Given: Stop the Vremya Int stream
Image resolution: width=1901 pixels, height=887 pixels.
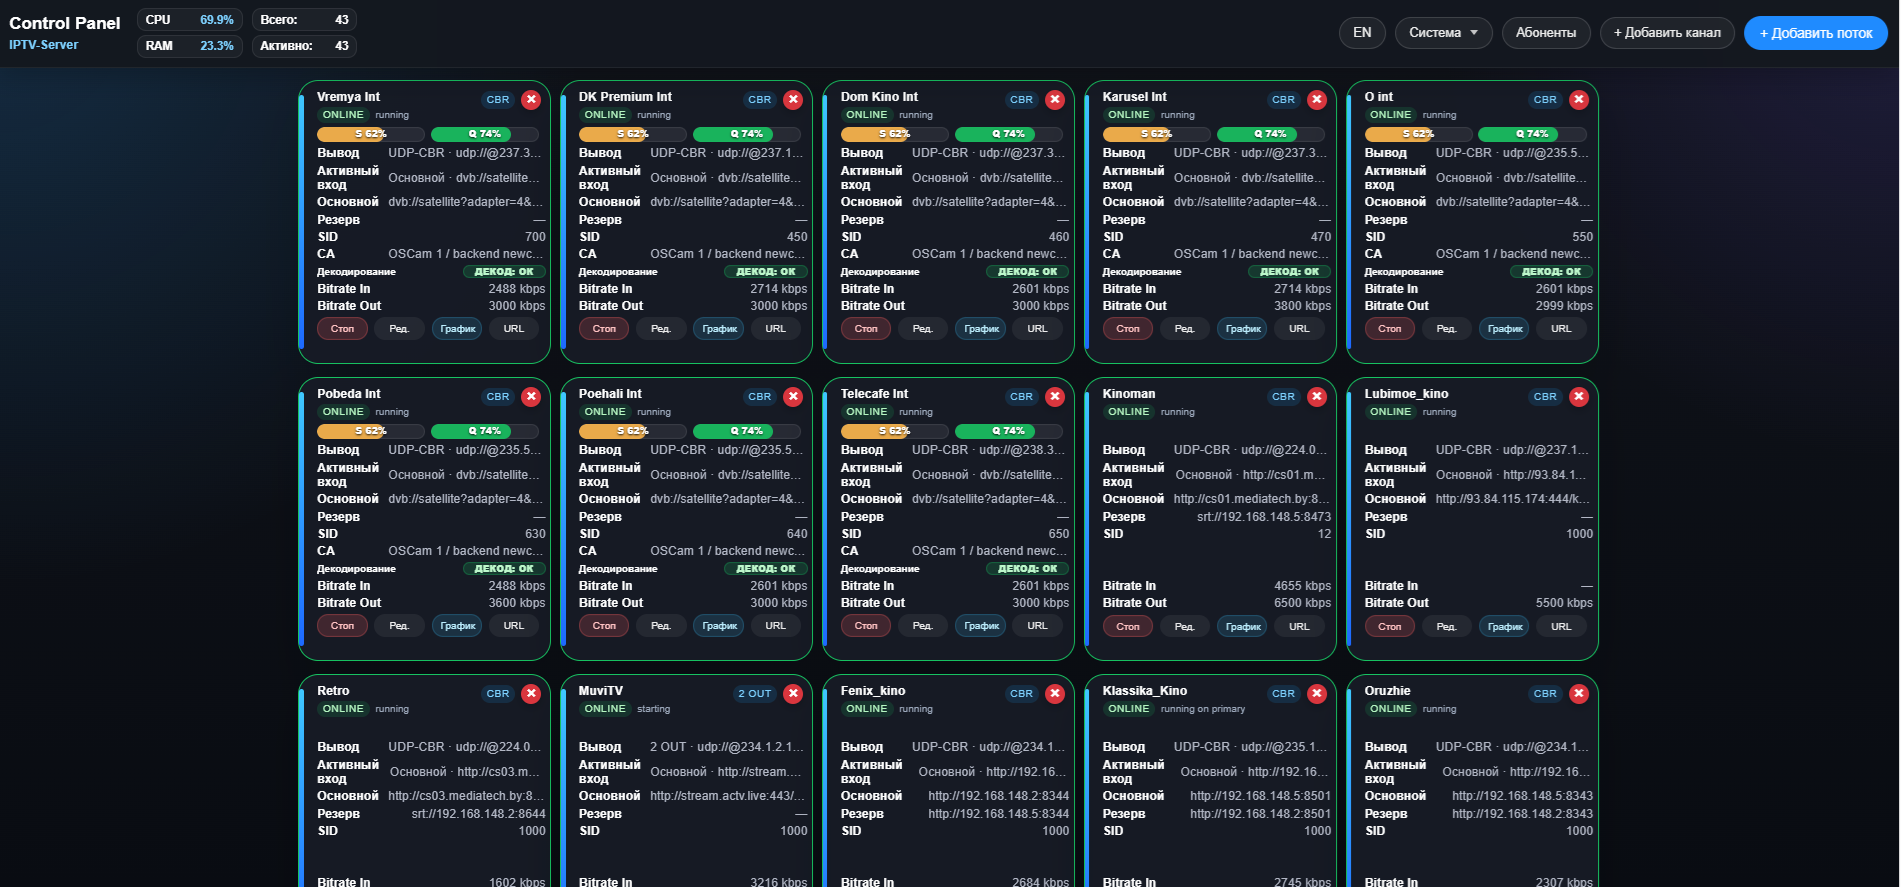Looking at the screenshot, I should point(343,329).
